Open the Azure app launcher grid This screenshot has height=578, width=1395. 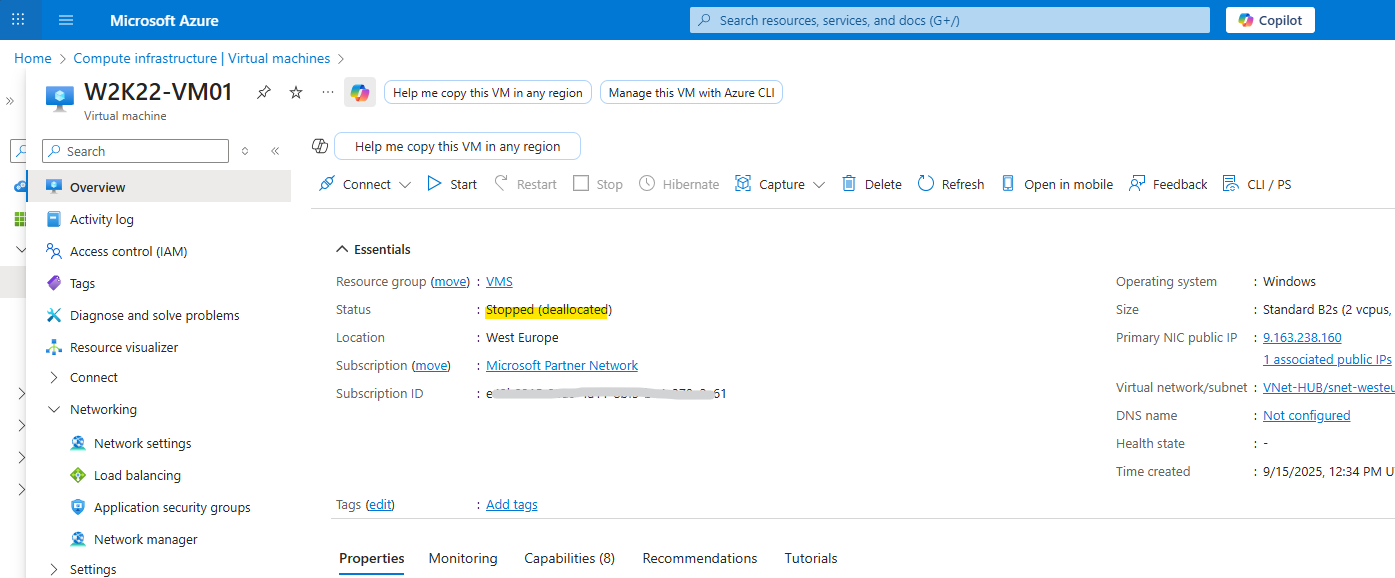18,20
